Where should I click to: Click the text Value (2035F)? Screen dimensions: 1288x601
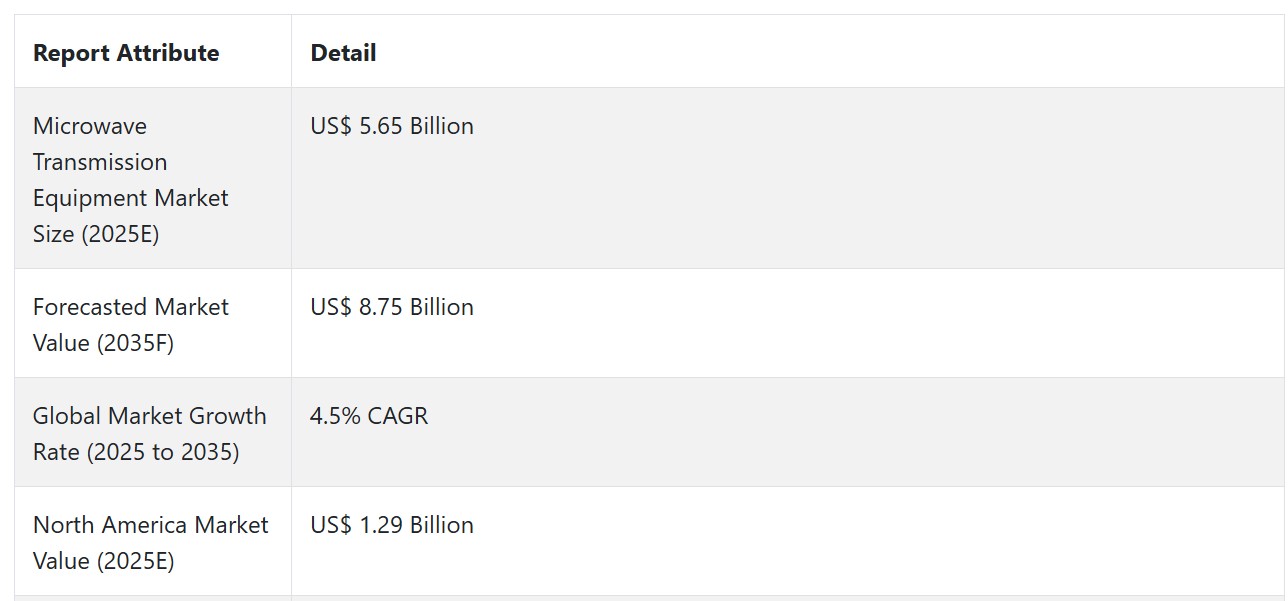coord(103,343)
